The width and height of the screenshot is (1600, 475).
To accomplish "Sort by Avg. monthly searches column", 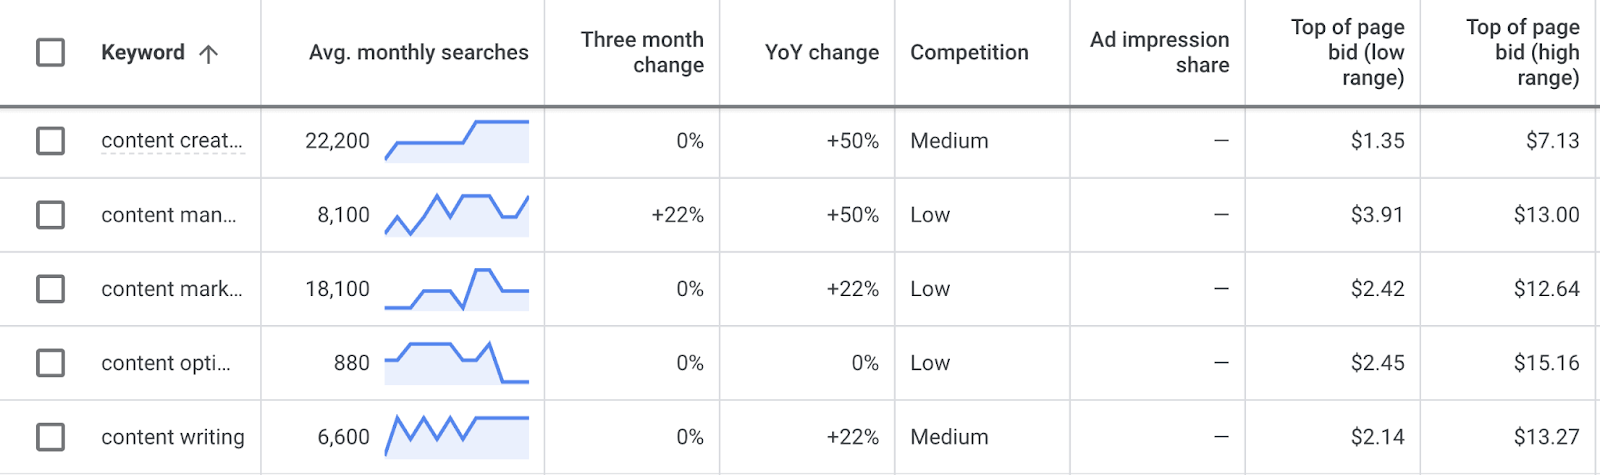I will 419,52.
